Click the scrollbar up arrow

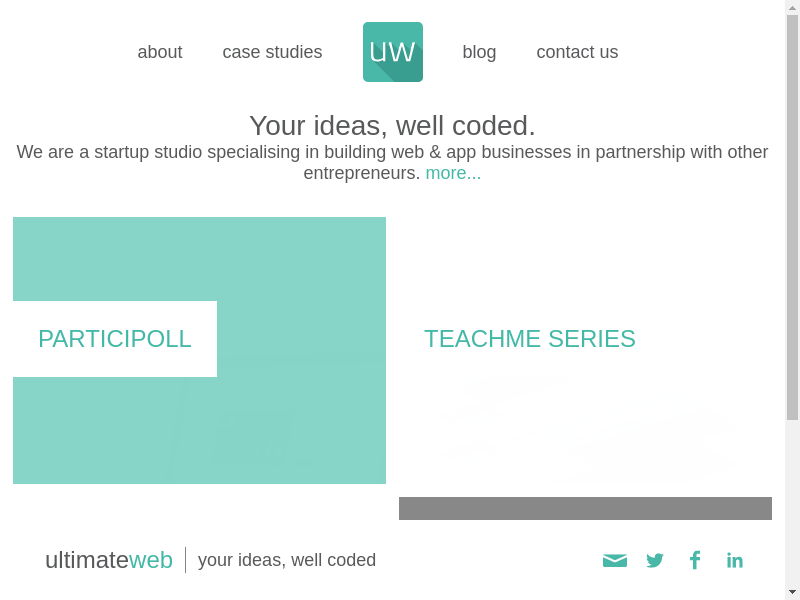tap(792, 7)
